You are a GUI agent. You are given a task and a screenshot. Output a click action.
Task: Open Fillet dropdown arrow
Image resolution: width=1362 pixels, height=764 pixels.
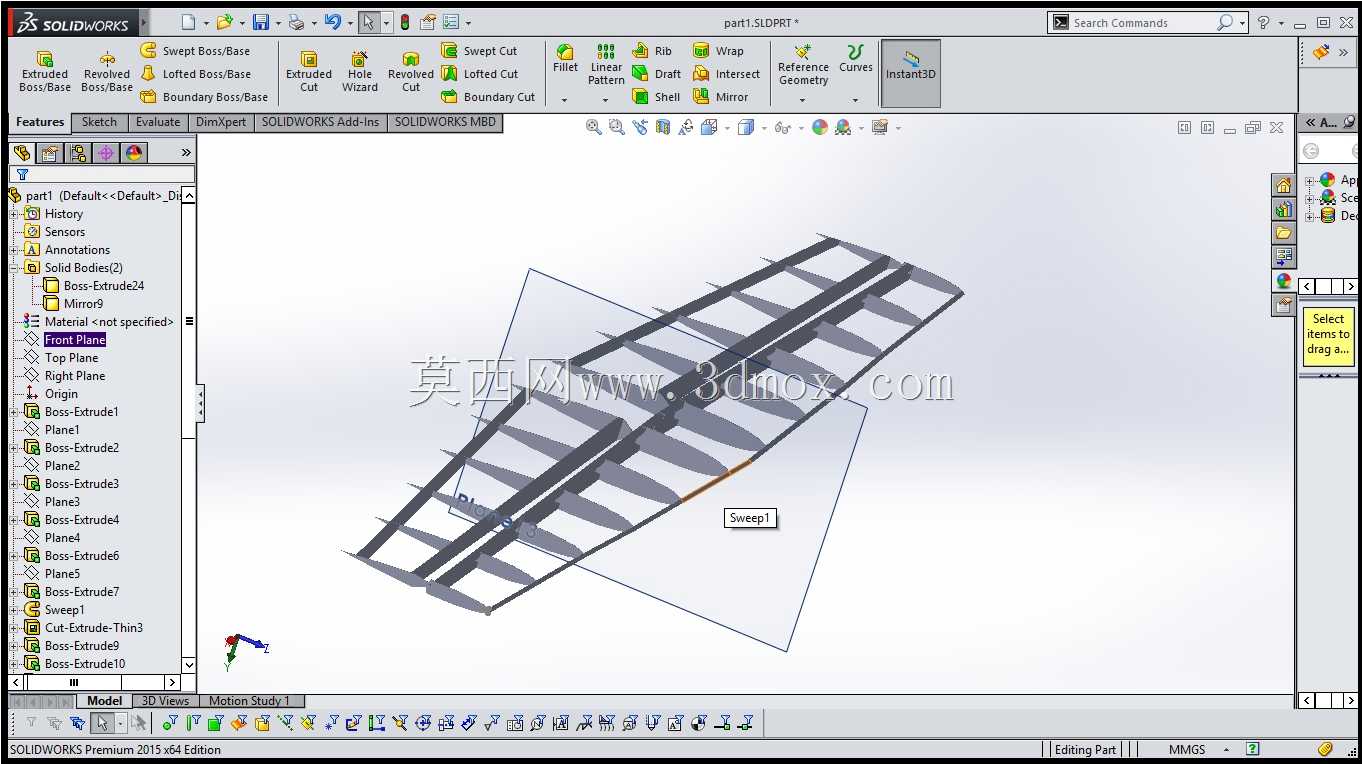pyautogui.click(x=565, y=100)
